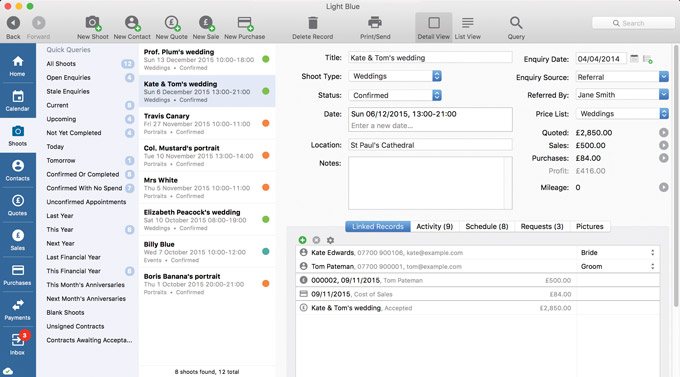The image size is (680, 377).
Task: Click the Print/Send printer icon
Action: pos(375,23)
